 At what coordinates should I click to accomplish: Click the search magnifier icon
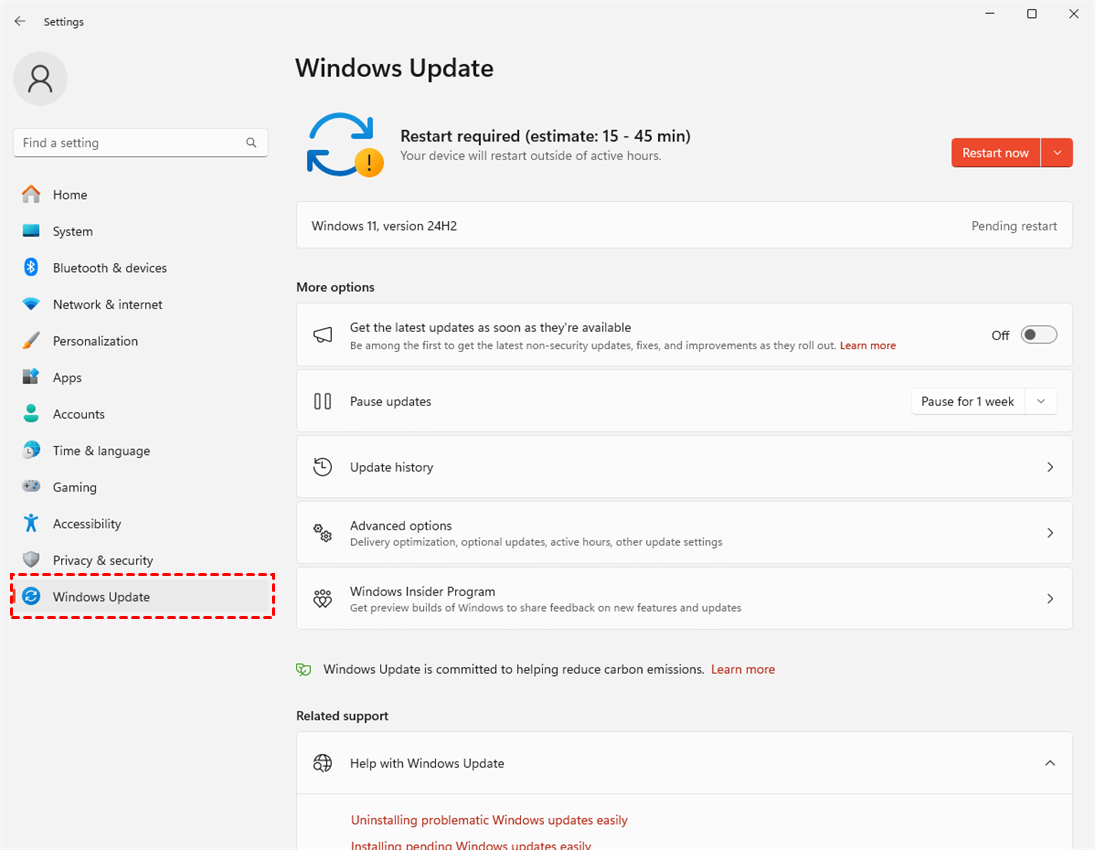251,143
